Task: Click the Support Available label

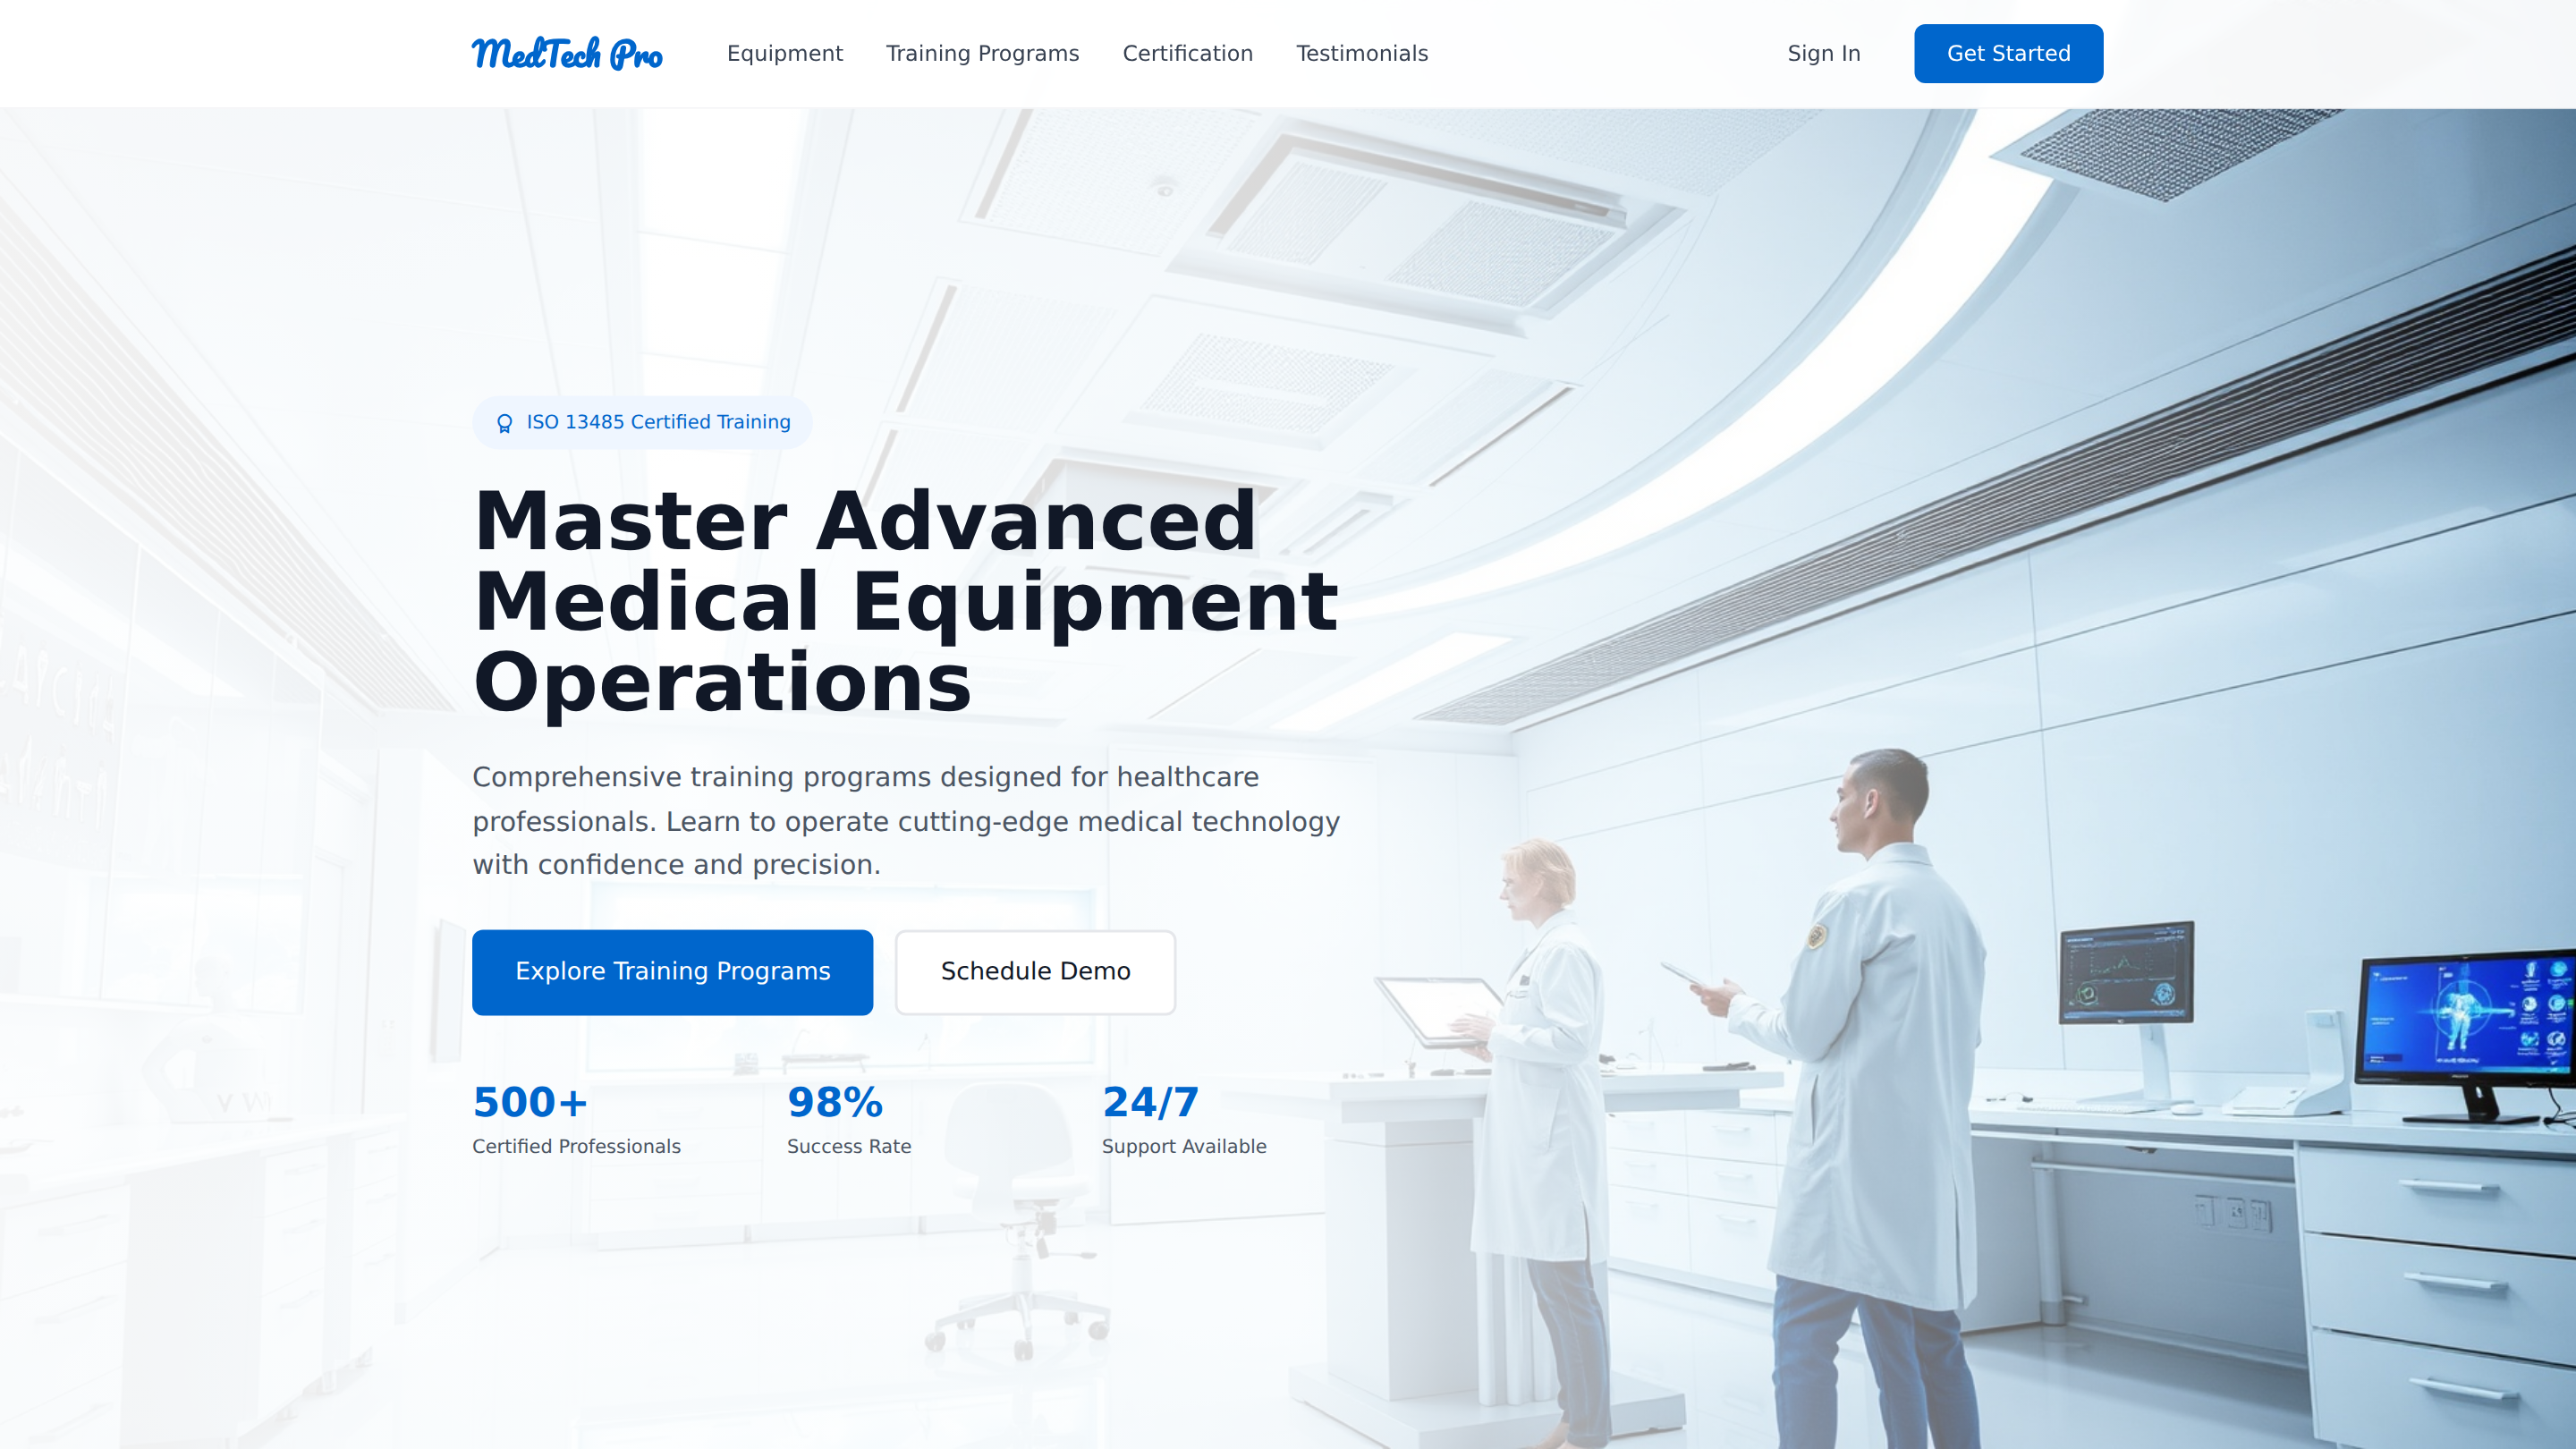Action: click(x=1184, y=1146)
